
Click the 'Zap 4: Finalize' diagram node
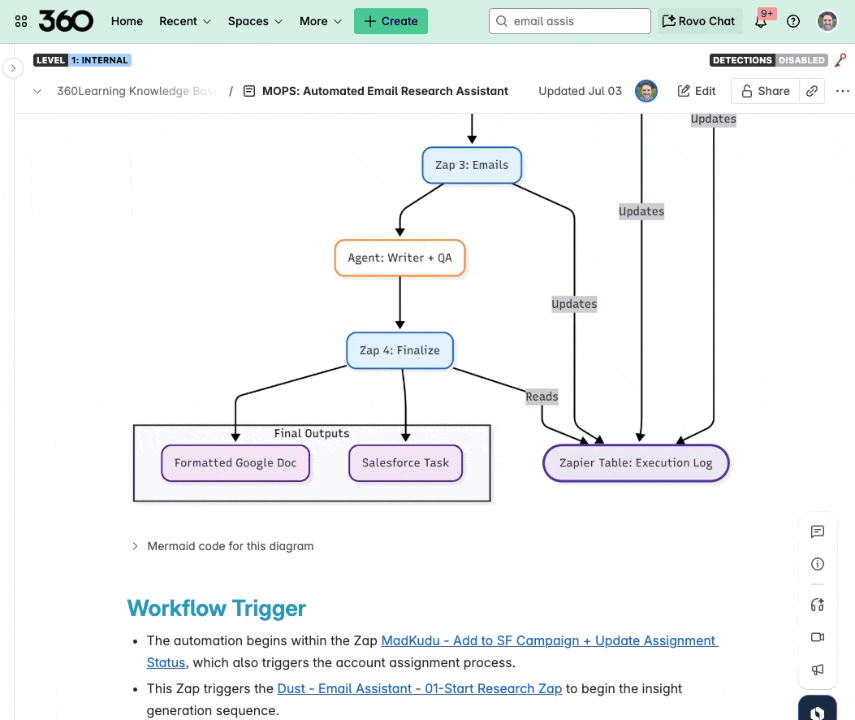[400, 351]
